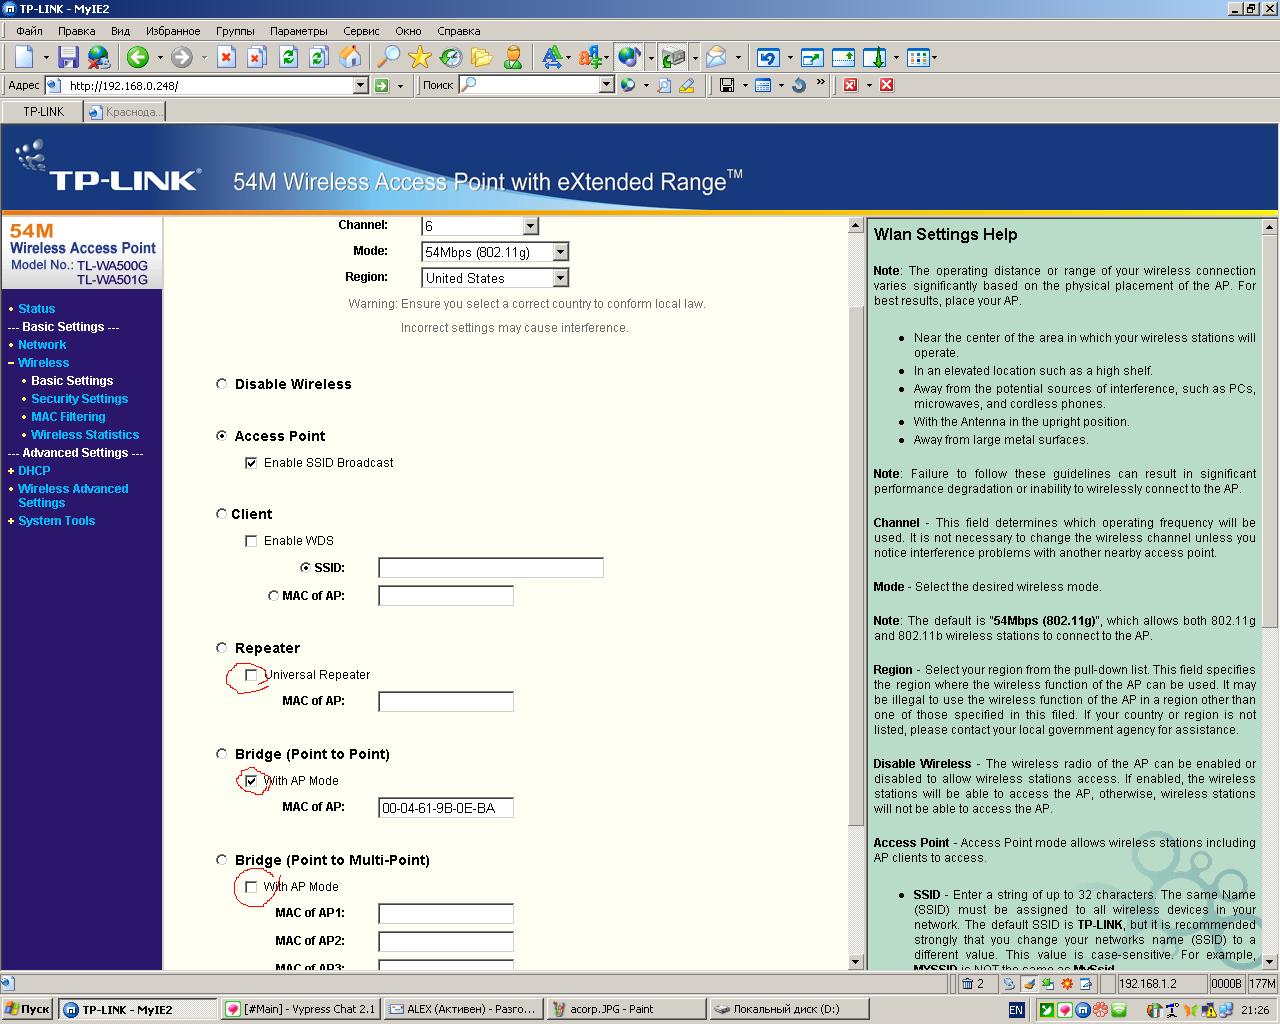
Task: Click the New blank page toolbar icon
Action: [x=24, y=57]
